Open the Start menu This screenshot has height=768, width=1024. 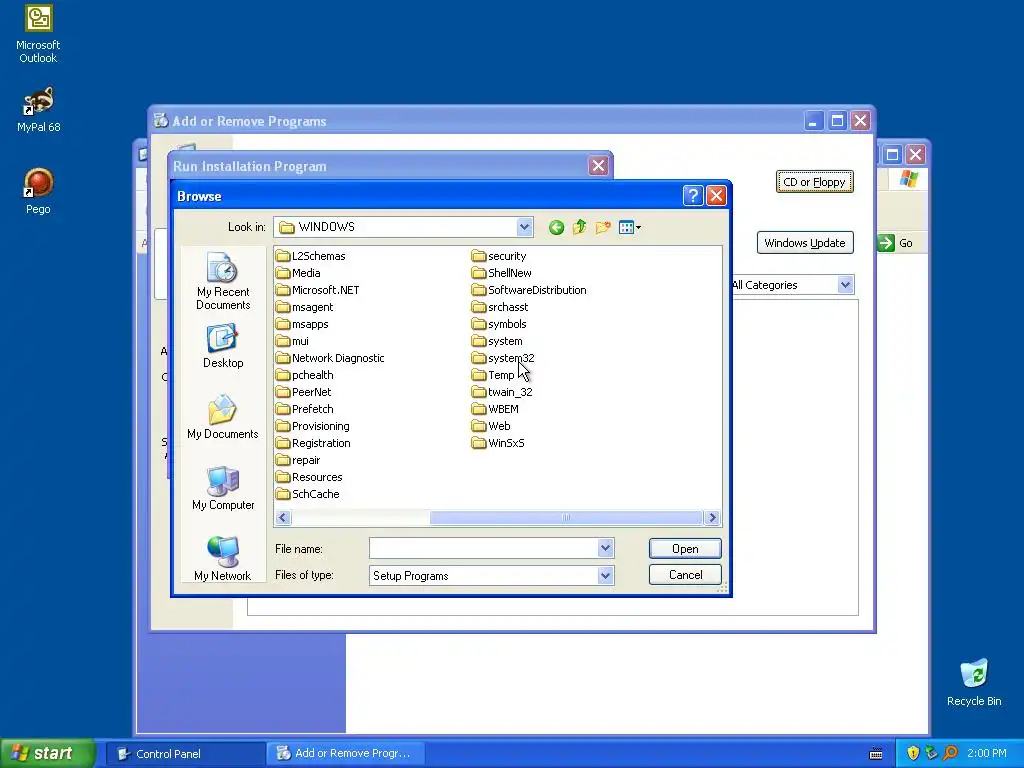(48, 753)
